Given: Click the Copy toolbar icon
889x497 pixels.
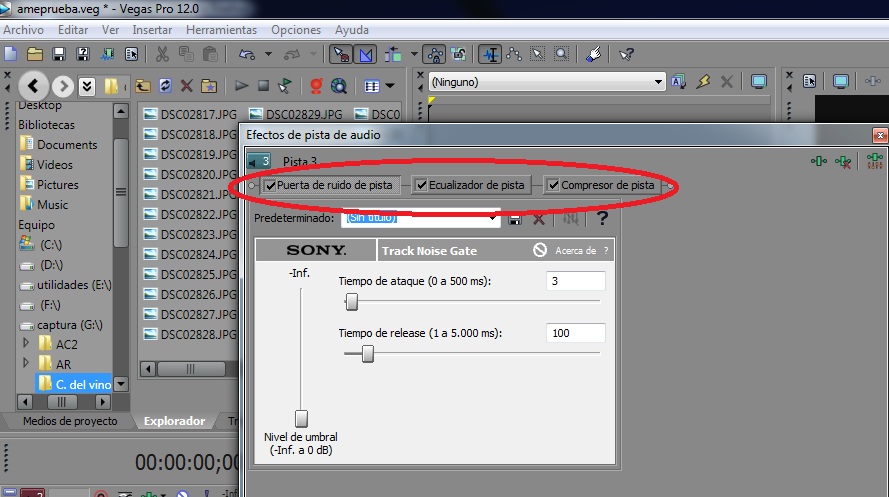Looking at the screenshot, I should click(186, 54).
